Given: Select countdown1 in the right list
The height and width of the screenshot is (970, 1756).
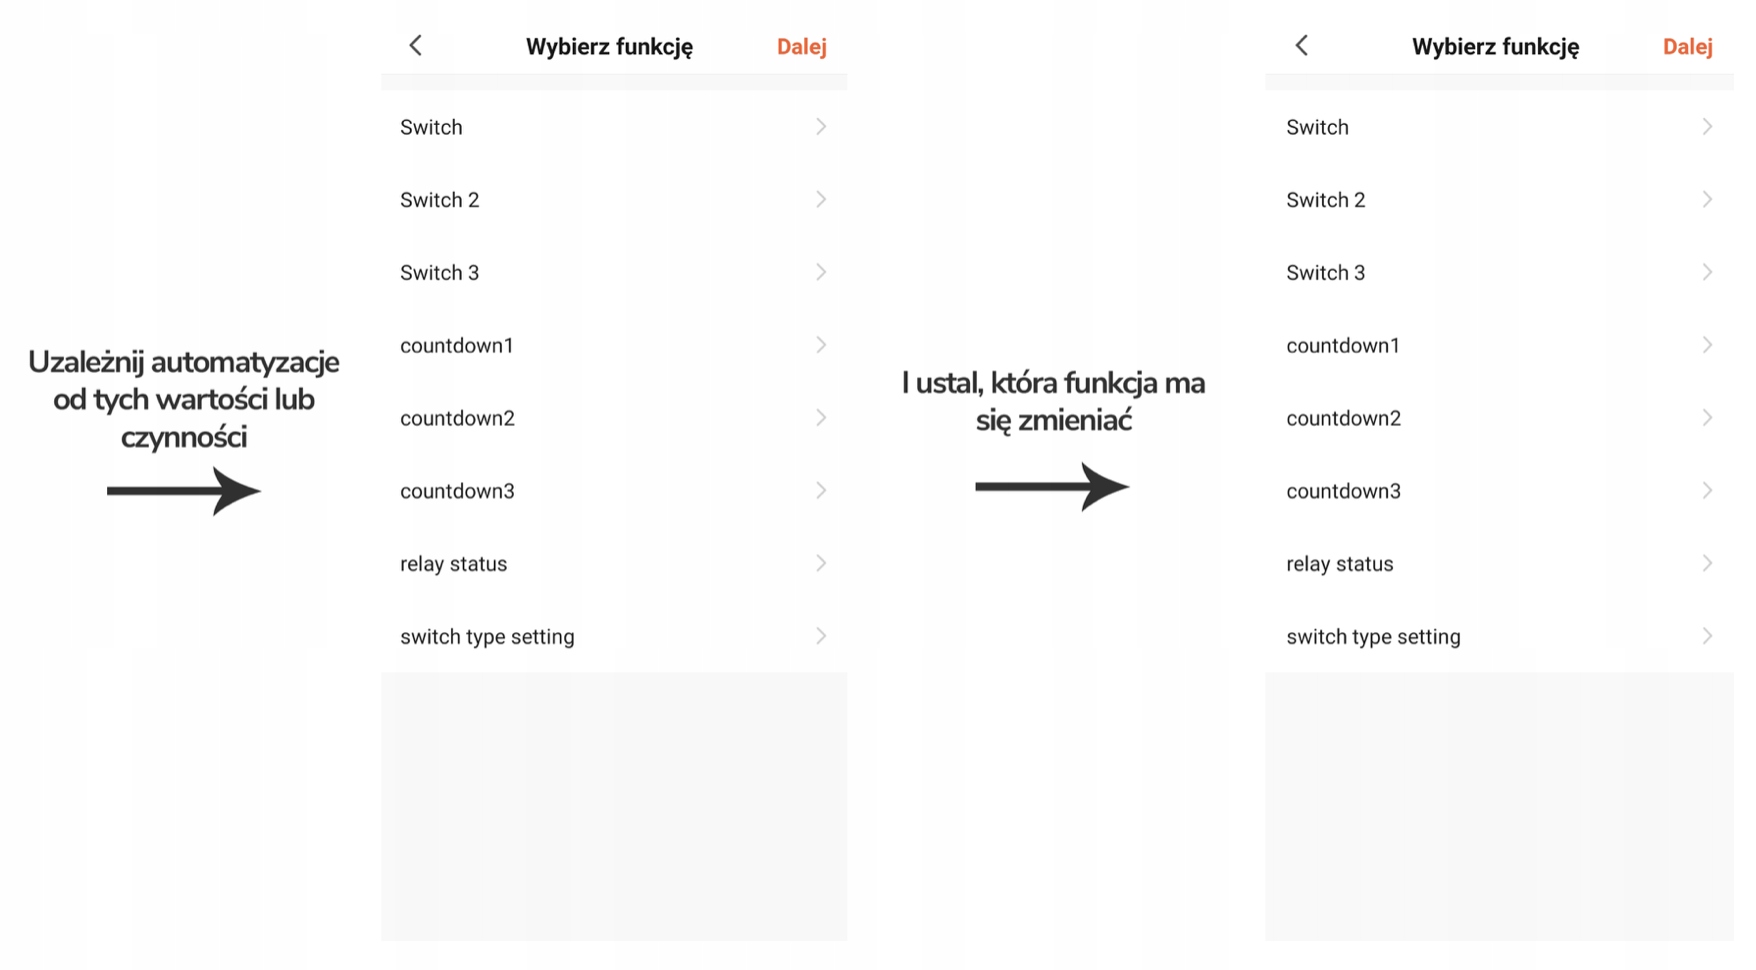Looking at the screenshot, I should point(1342,345).
